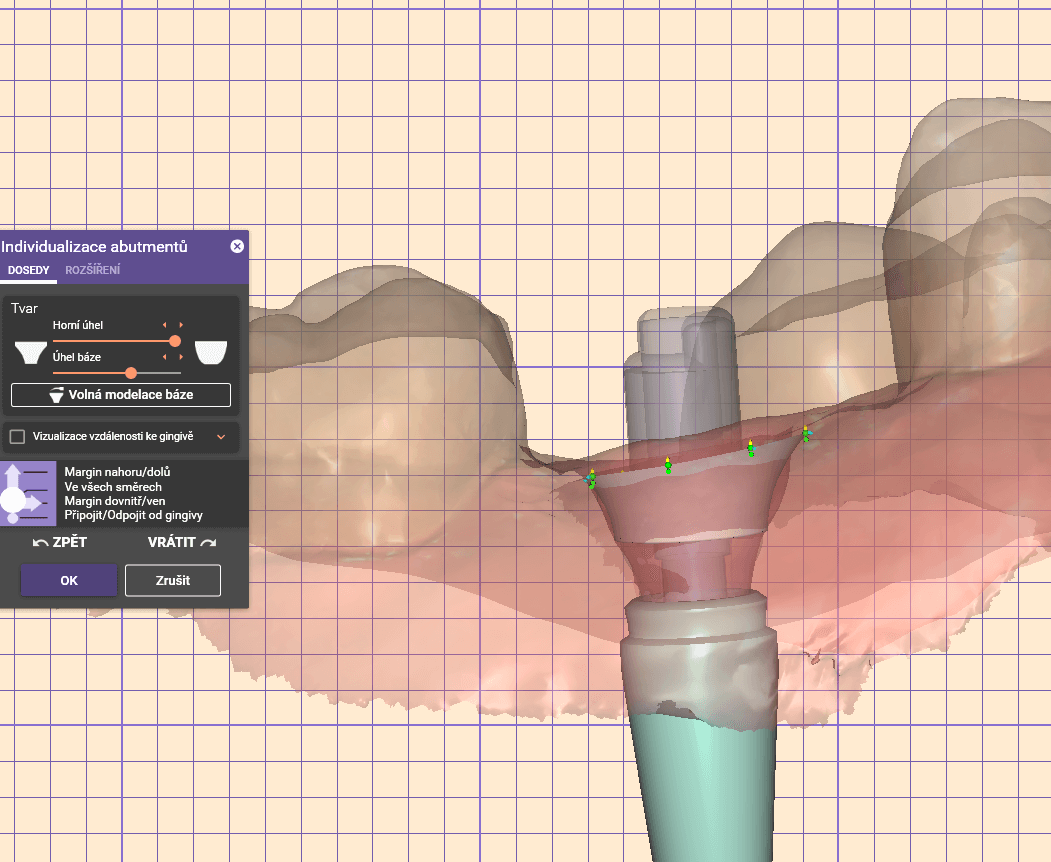The height and width of the screenshot is (862, 1051).
Task: Decrease Horní úhel with left arrow
Action: tap(166, 325)
